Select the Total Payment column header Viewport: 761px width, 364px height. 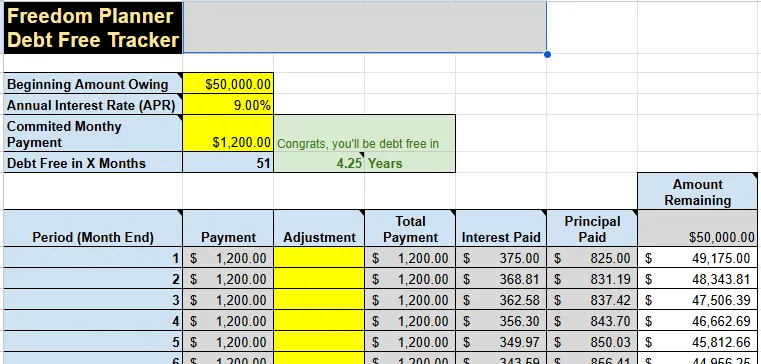tap(410, 228)
